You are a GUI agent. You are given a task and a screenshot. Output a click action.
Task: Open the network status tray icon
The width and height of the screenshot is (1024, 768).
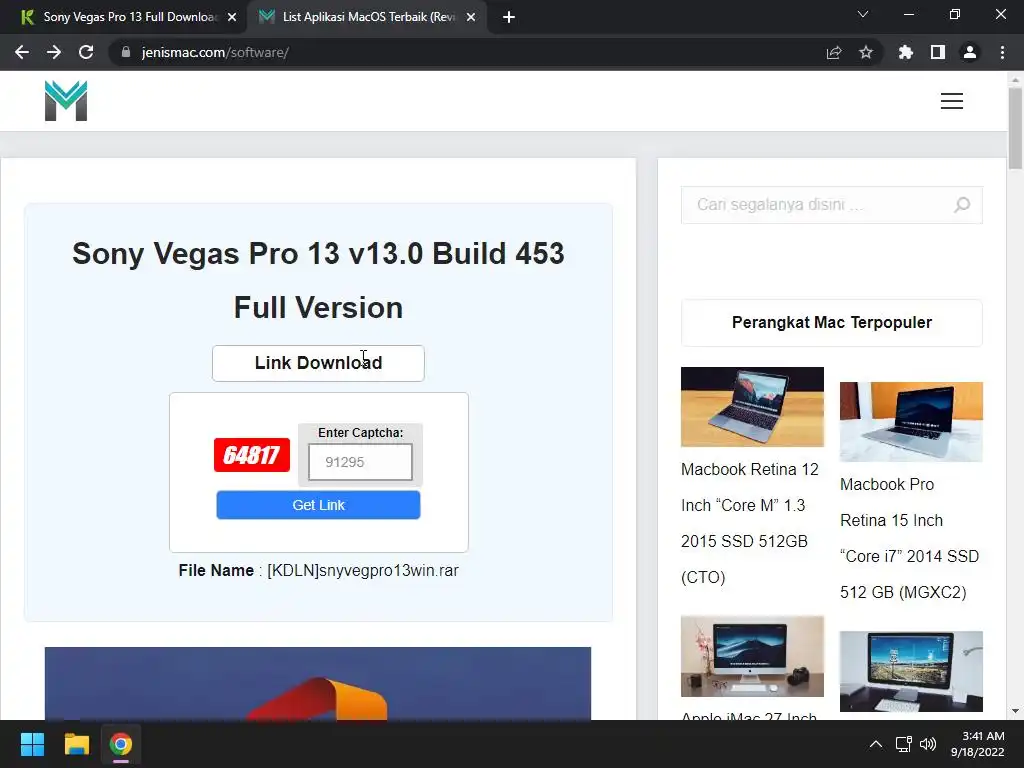pyautogui.click(x=903, y=744)
